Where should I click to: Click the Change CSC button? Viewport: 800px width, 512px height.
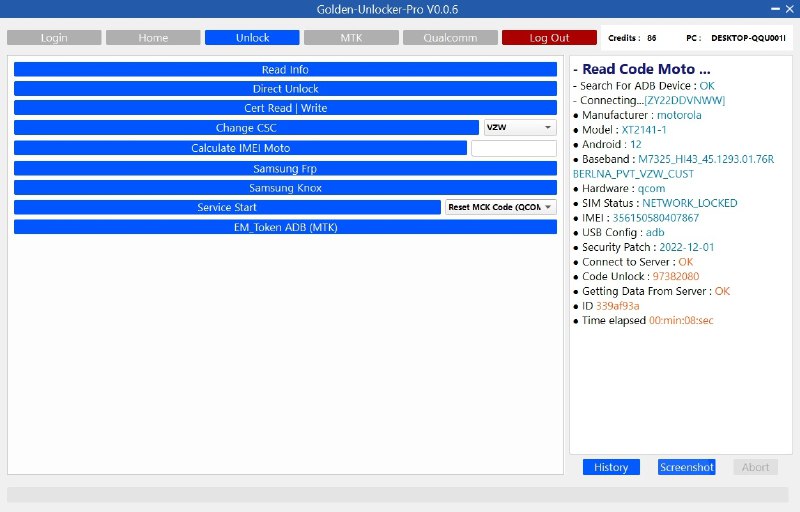[x=246, y=127]
